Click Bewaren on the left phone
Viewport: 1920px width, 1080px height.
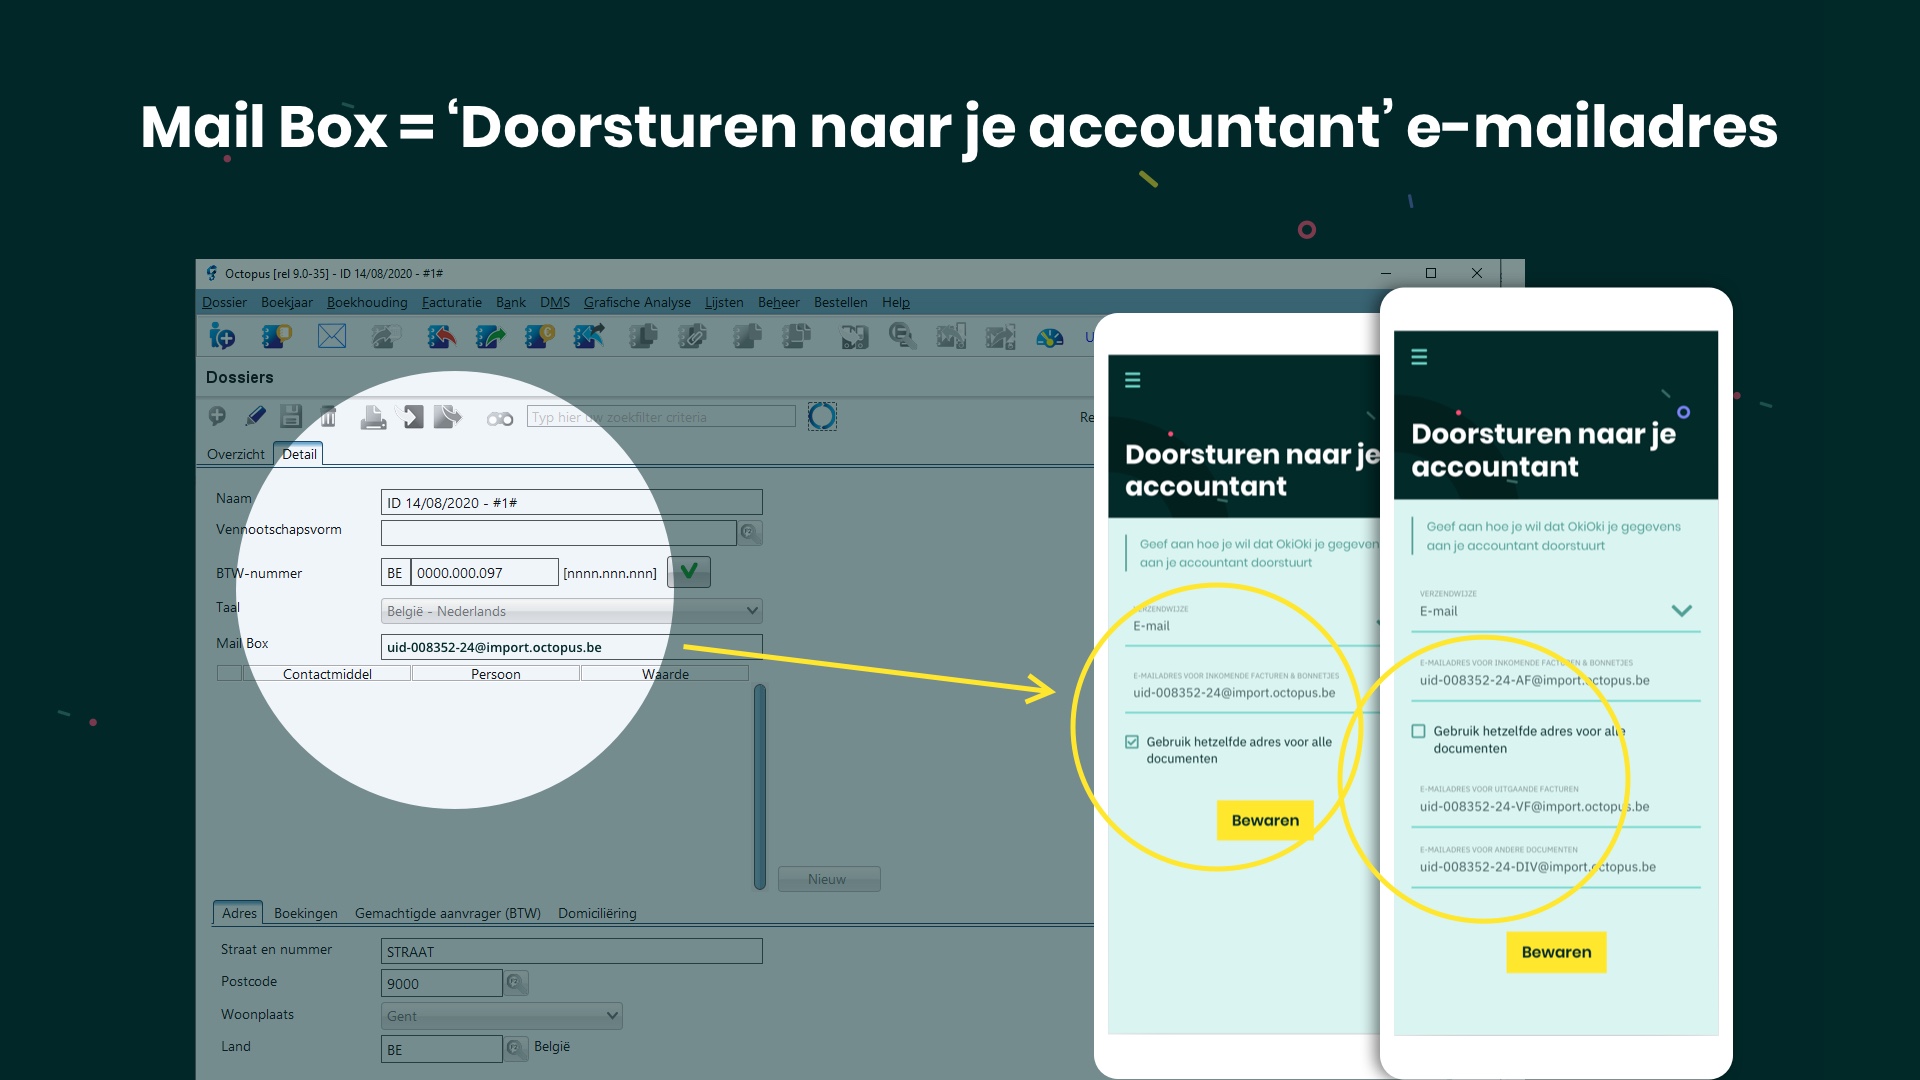[x=1265, y=820]
